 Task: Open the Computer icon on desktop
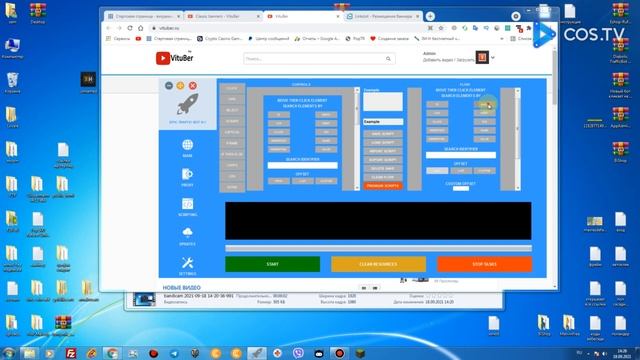click(12, 48)
